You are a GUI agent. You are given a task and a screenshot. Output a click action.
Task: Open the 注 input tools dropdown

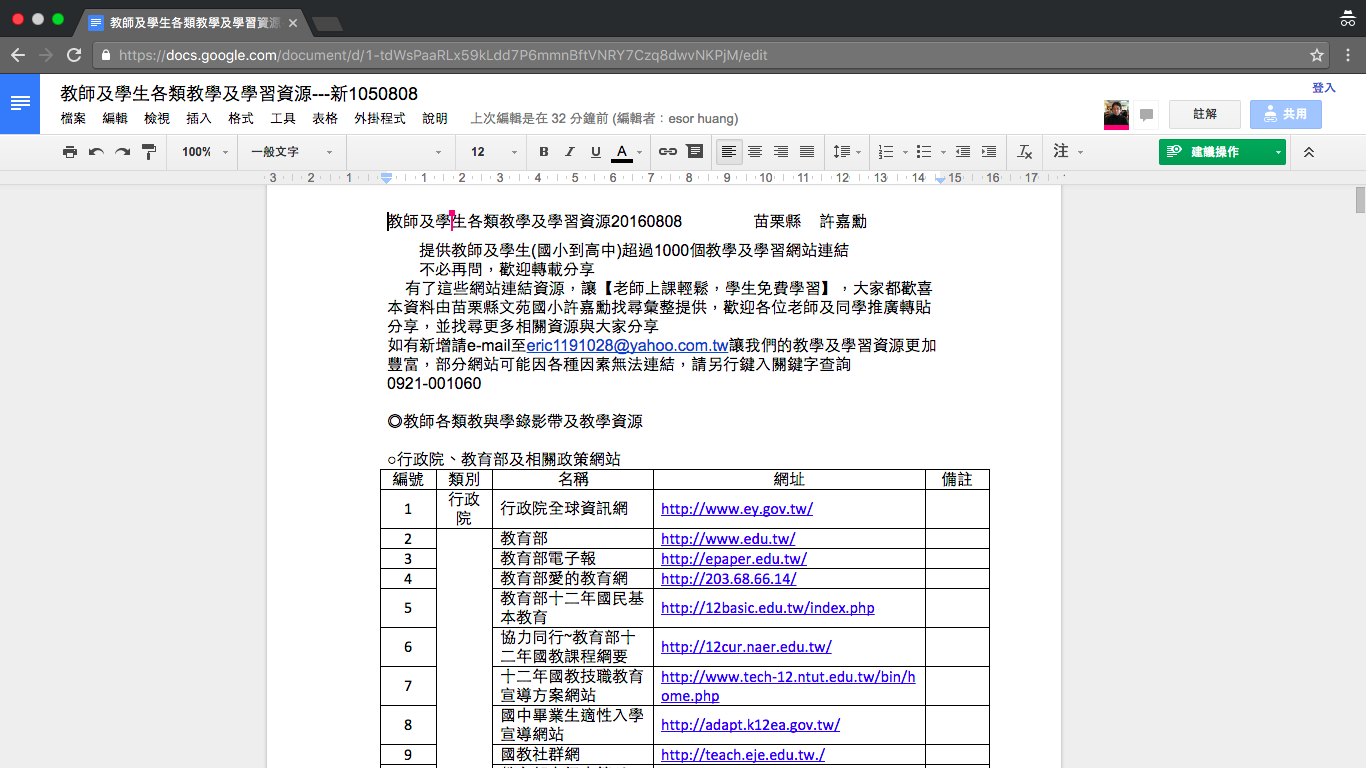(x=1068, y=152)
